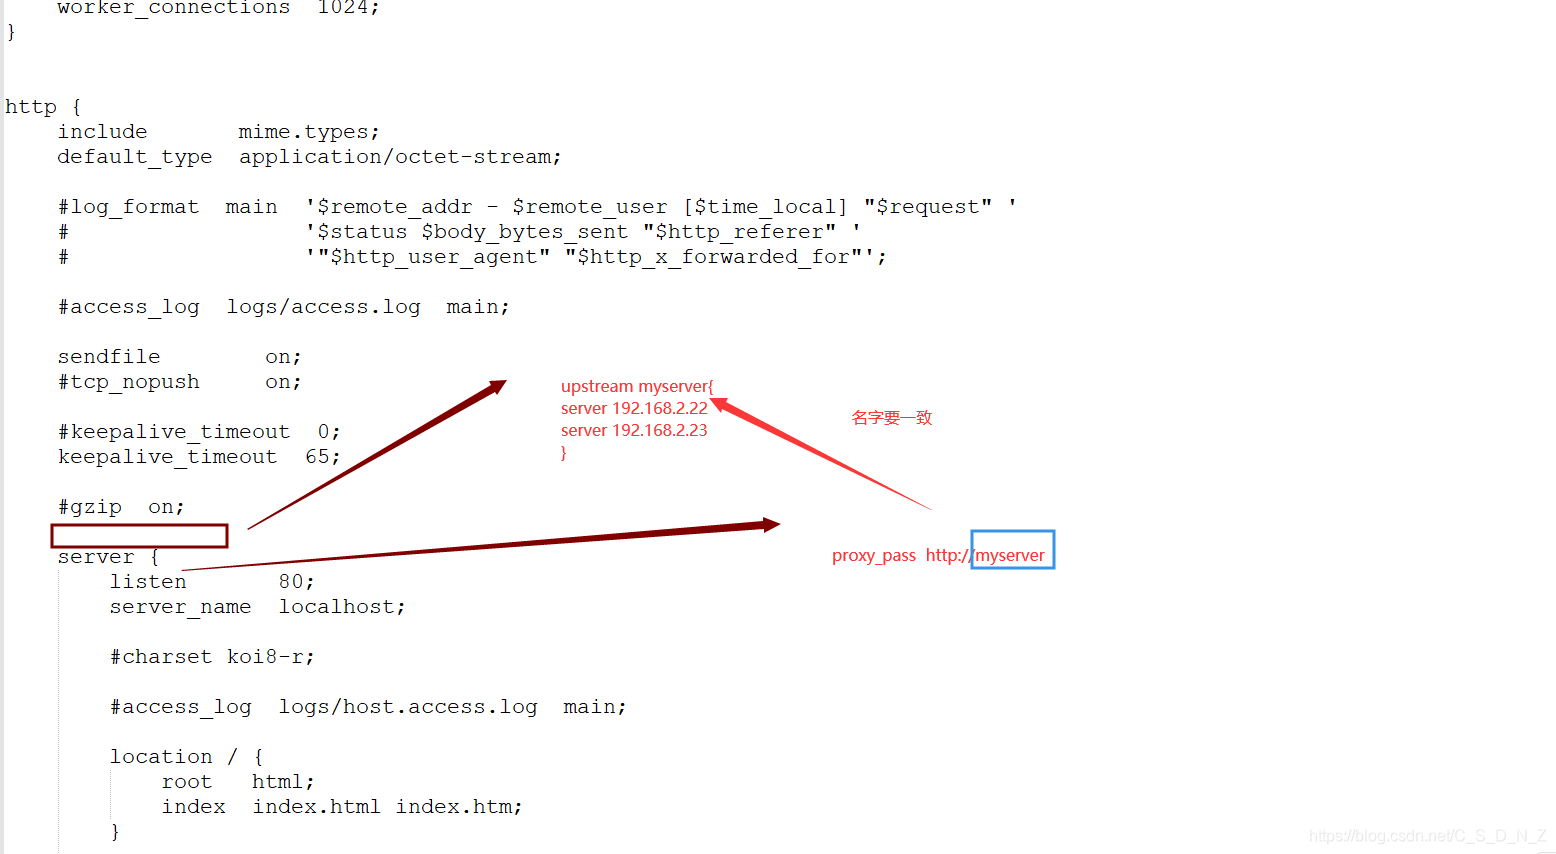Click the 'upstream myserver{' red text

637,386
